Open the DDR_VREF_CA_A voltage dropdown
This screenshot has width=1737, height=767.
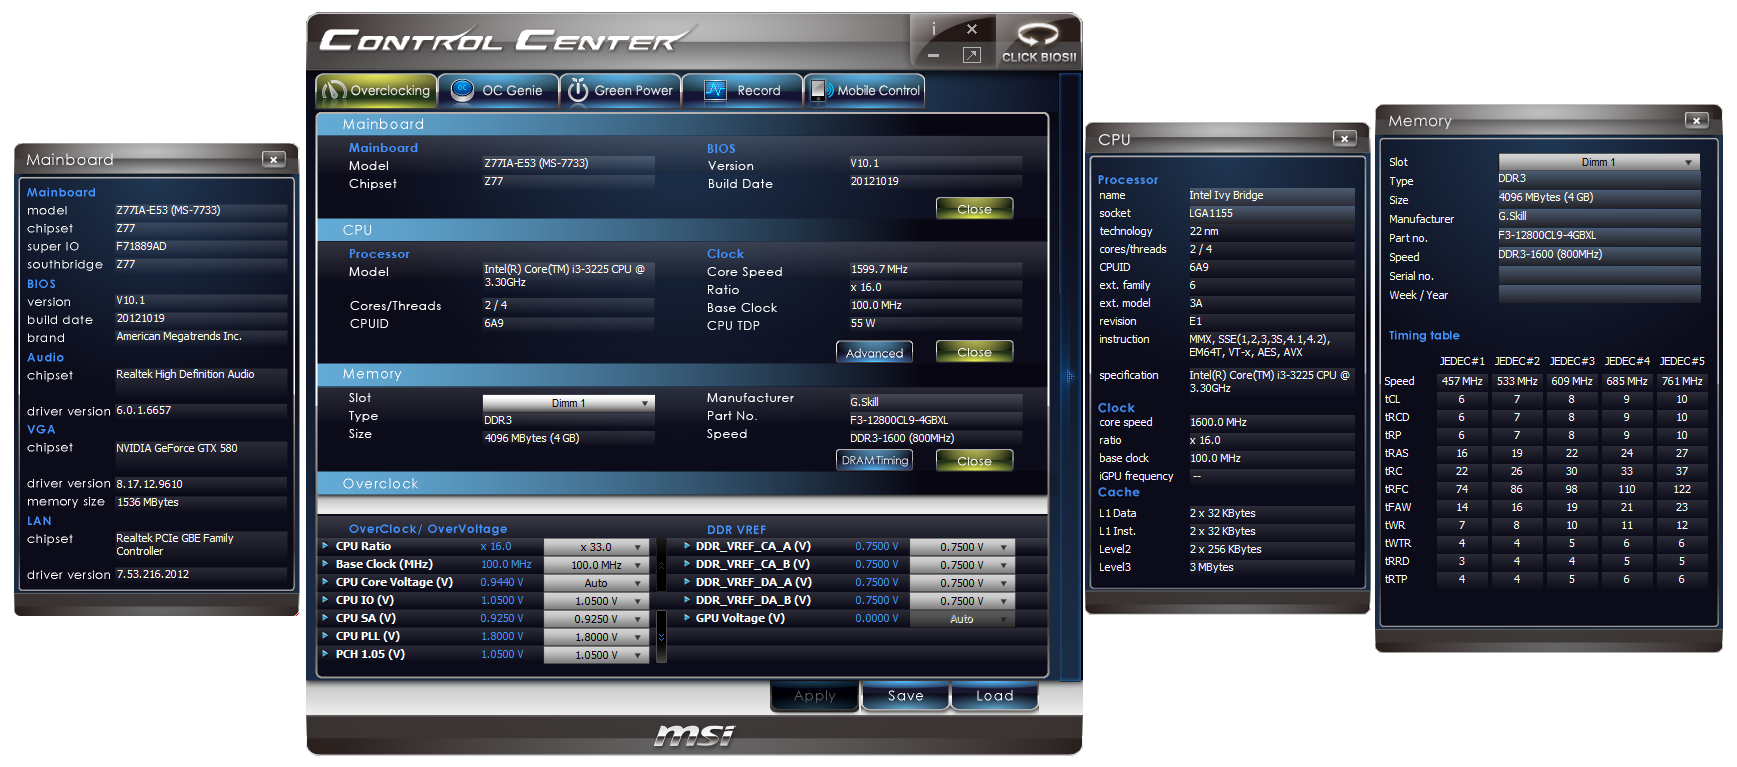[962, 547]
